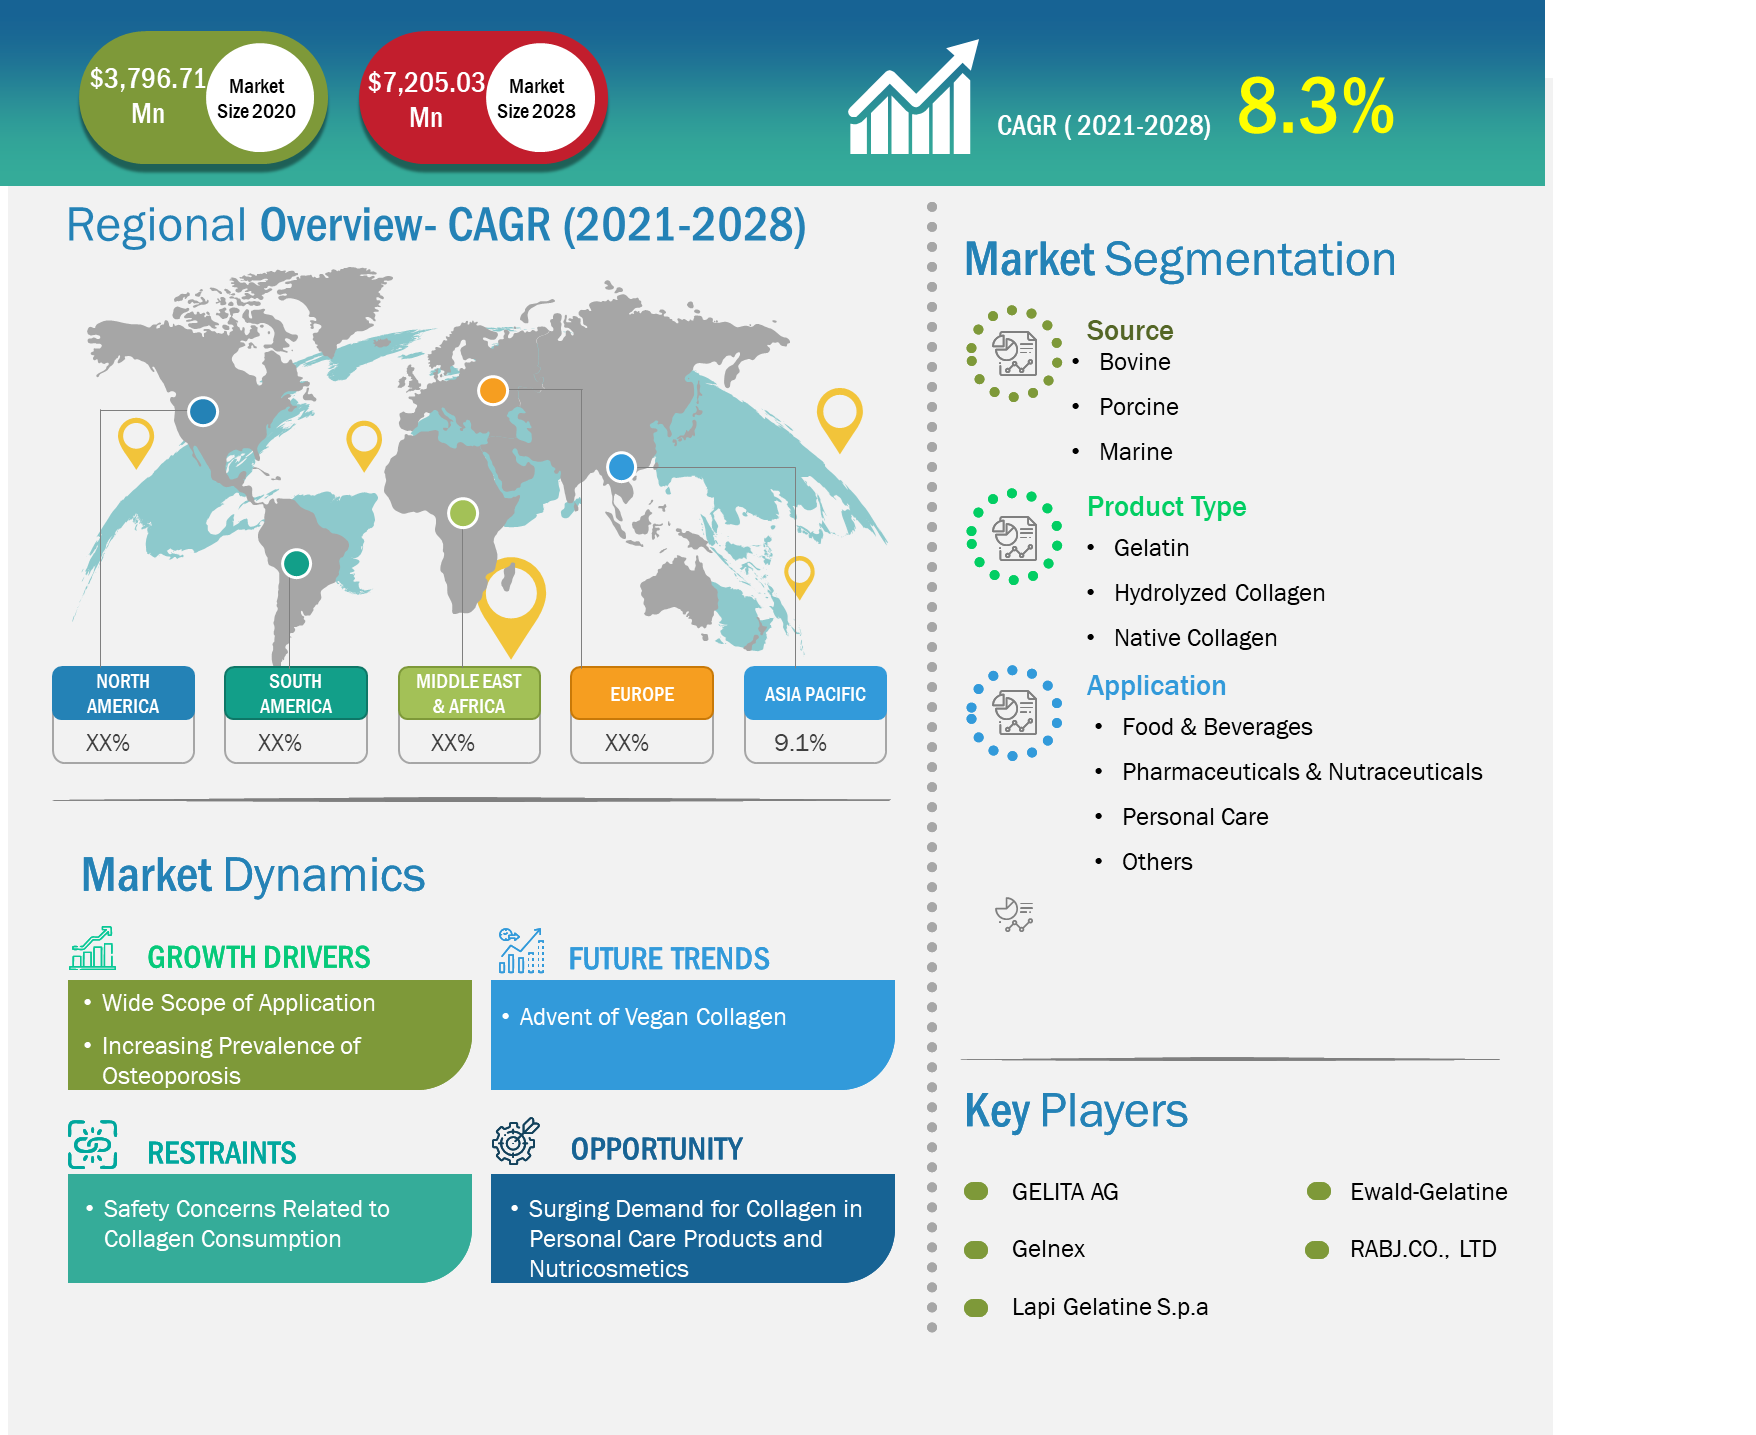1756x1435 pixels.
Task: Click the GELITA AG key player
Action: click(x=1065, y=1191)
